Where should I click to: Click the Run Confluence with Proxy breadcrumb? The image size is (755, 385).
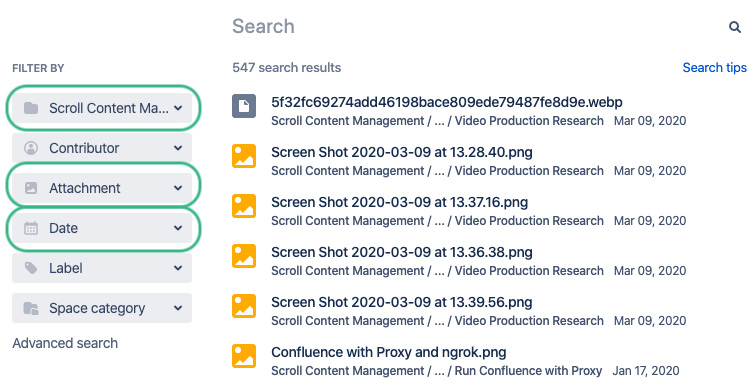(528, 371)
